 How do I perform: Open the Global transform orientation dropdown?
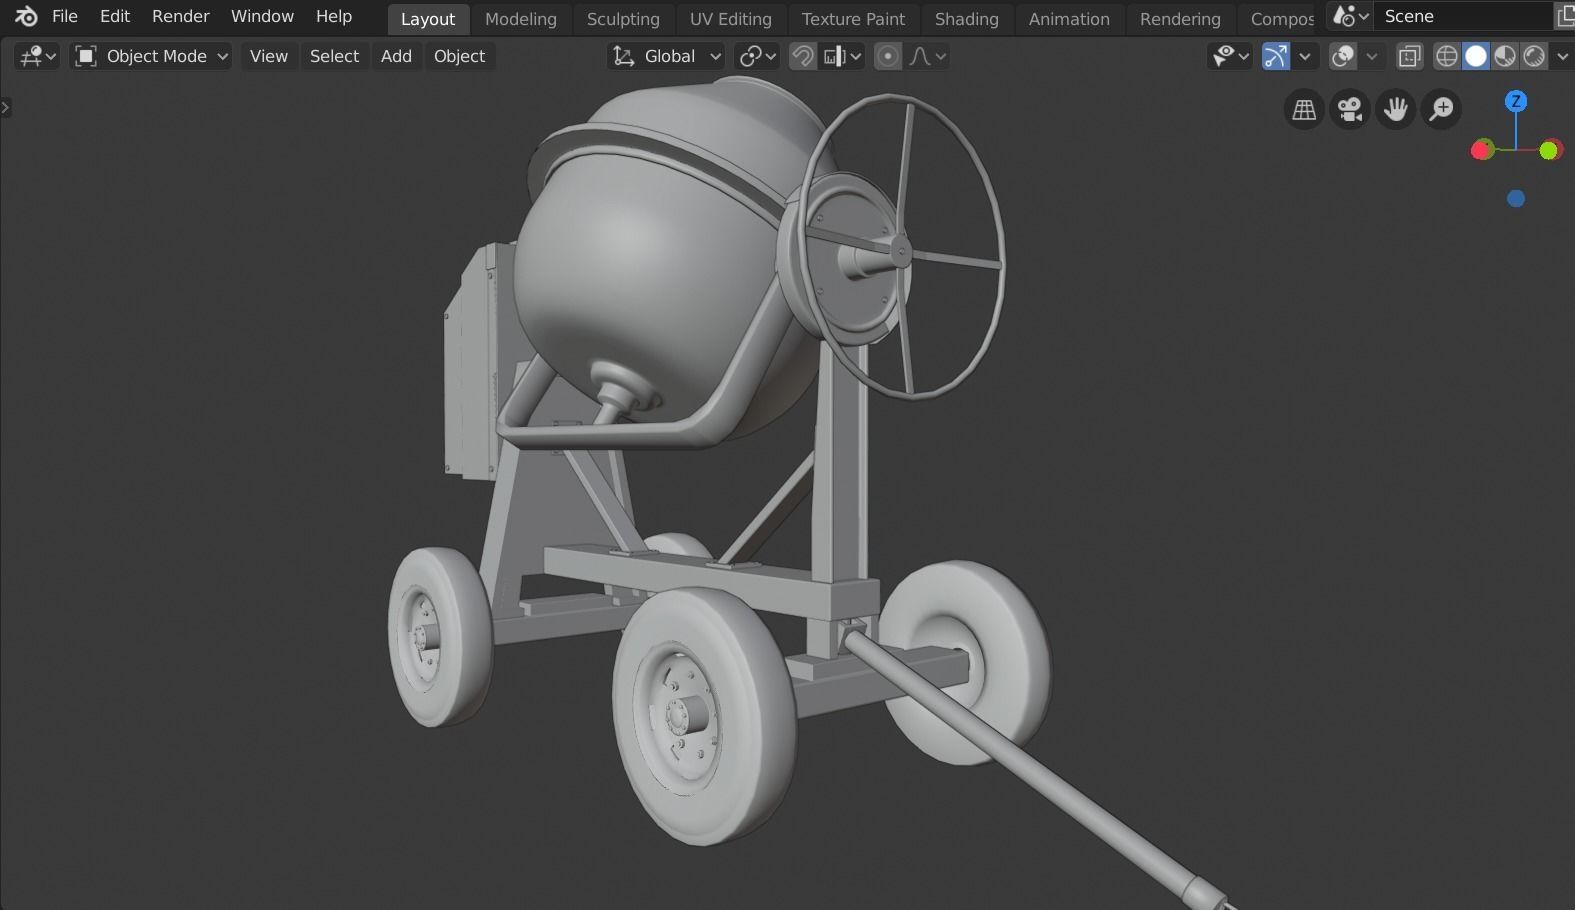(666, 56)
